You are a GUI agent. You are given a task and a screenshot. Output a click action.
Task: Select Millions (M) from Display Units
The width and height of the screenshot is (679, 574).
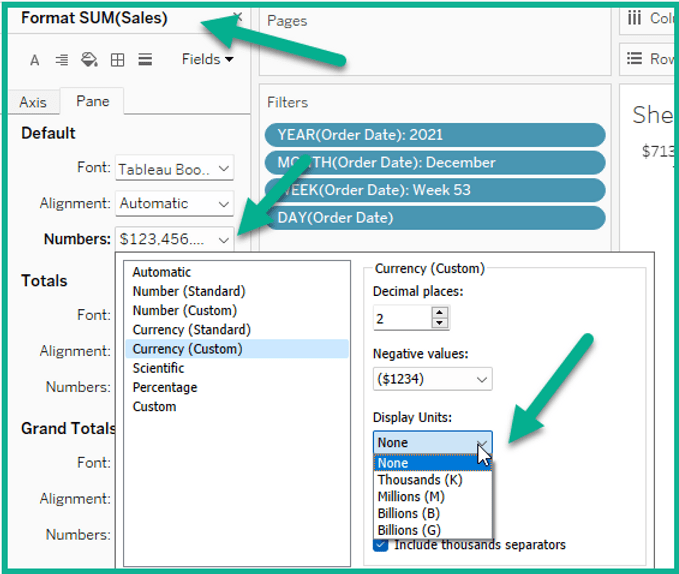(x=411, y=497)
